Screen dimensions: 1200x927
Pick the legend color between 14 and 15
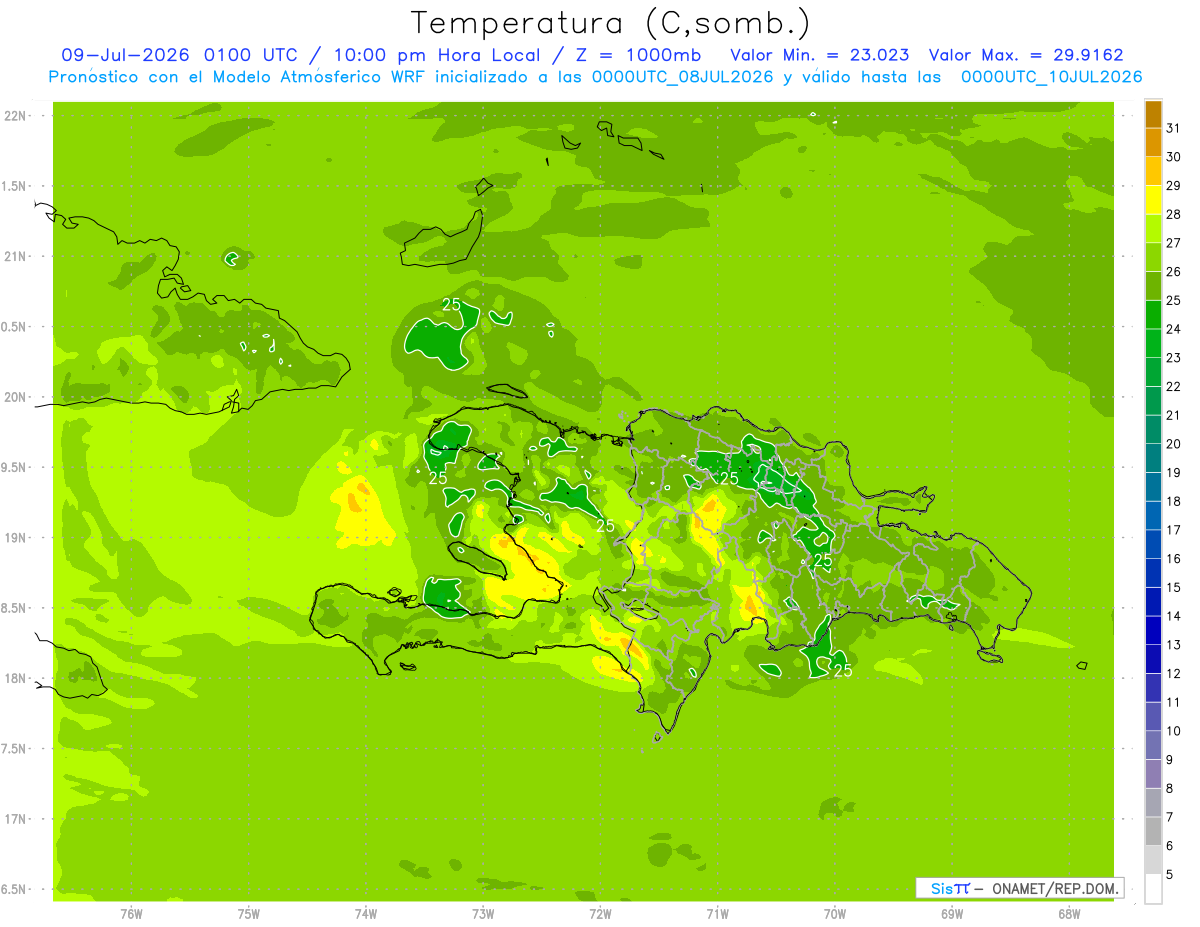(1153, 602)
